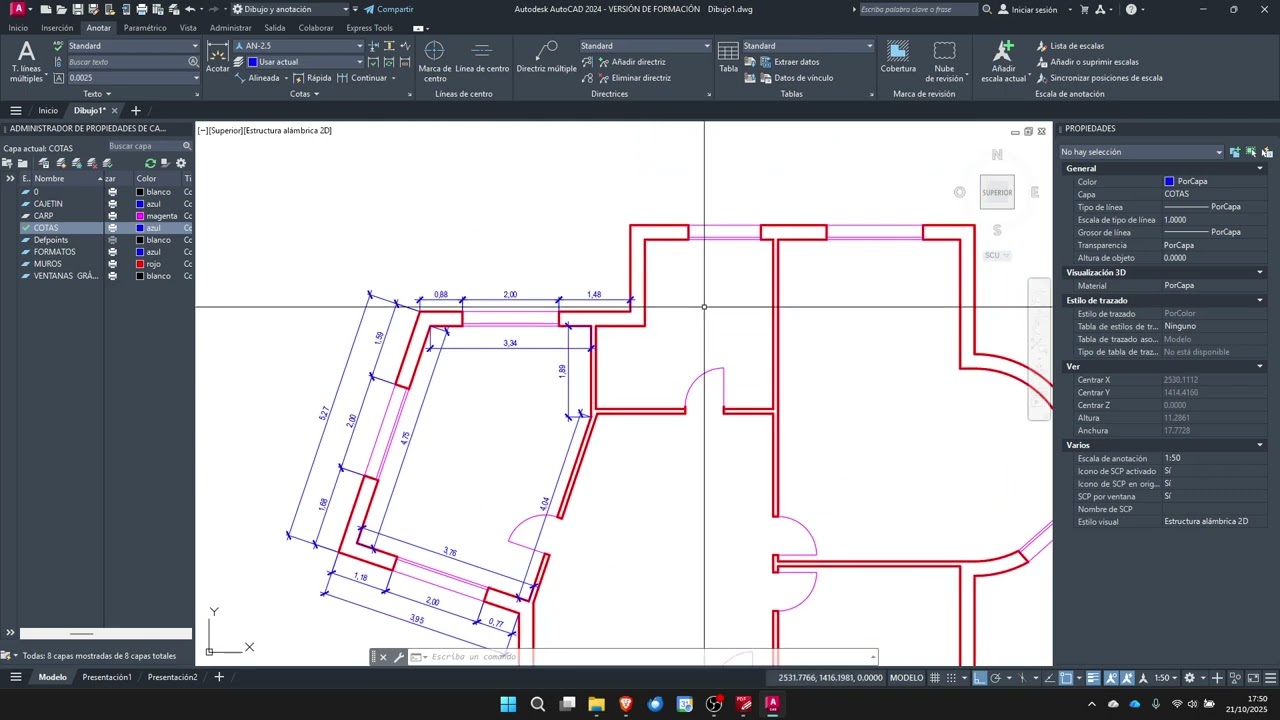The image size is (1280, 720).
Task: Toggle plot icon for CAJETIN layer
Action: point(112,204)
